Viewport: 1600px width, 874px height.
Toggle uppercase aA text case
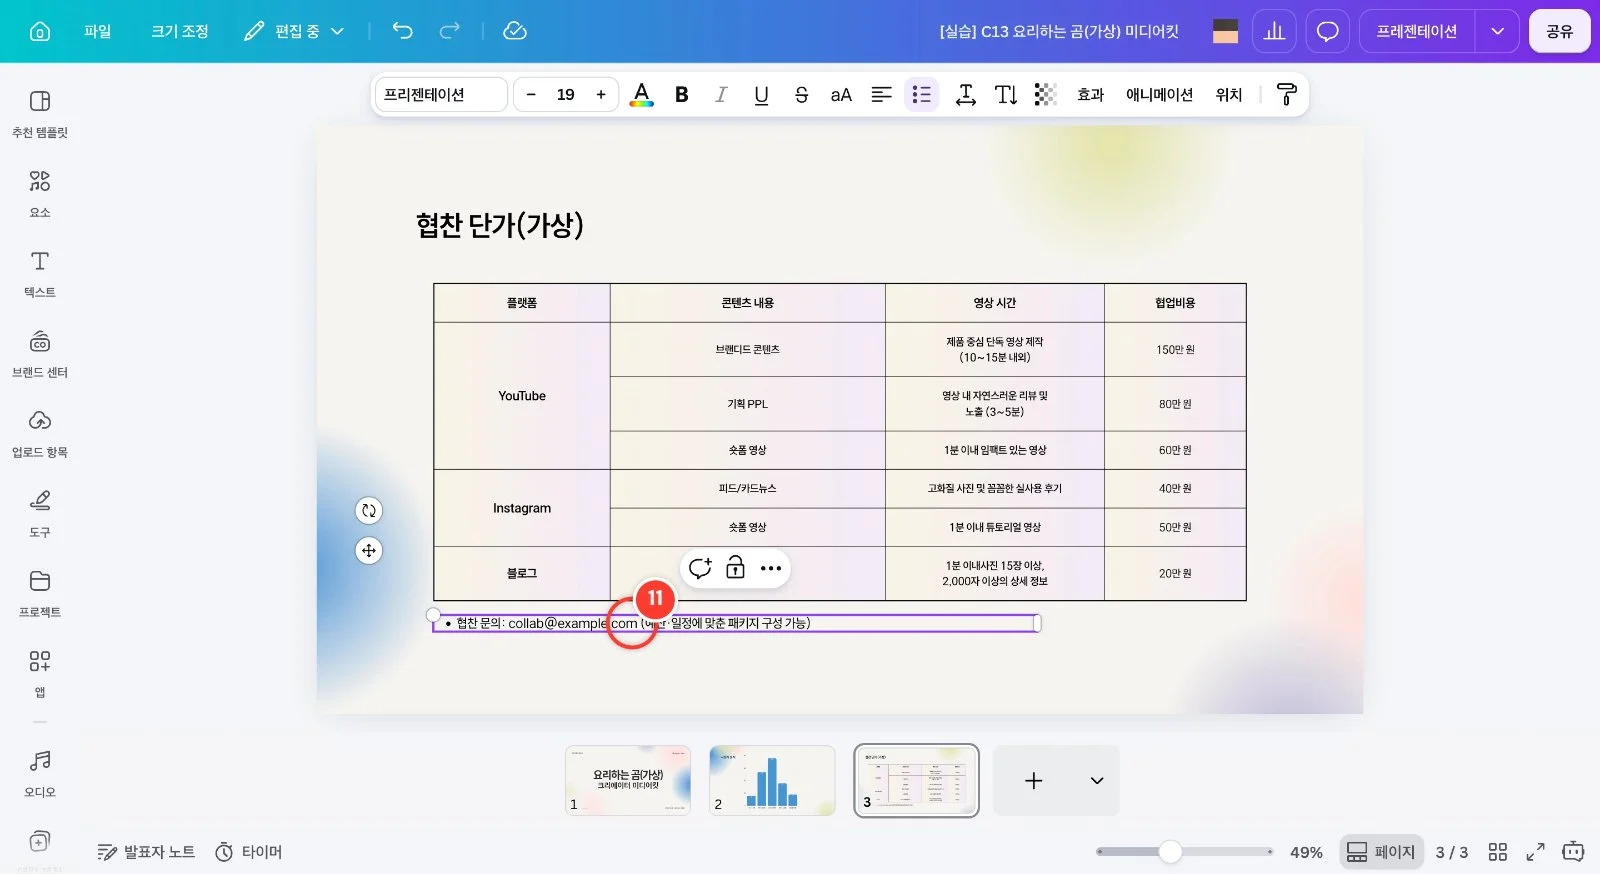pyautogui.click(x=841, y=94)
